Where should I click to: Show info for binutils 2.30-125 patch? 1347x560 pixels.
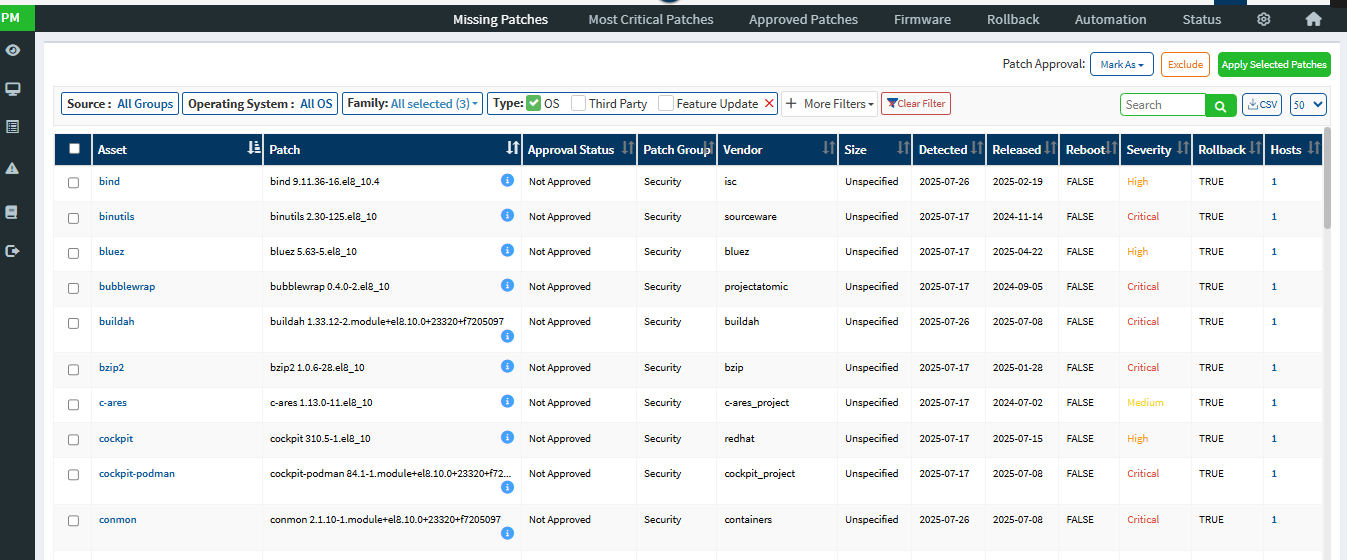coord(507,215)
